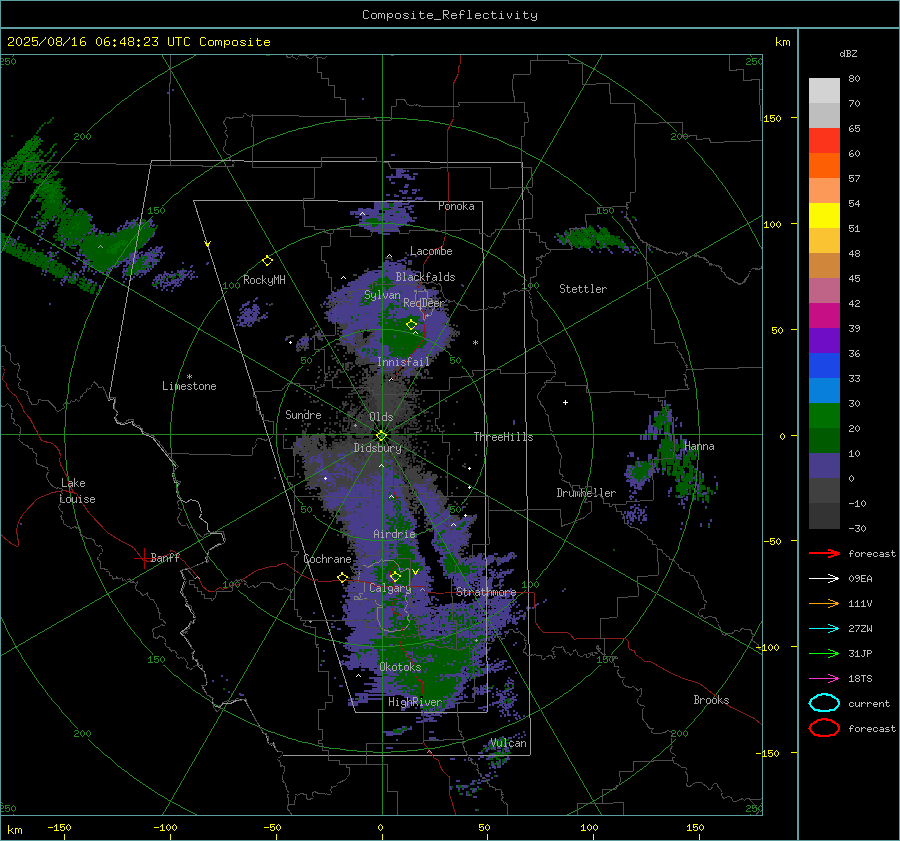This screenshot has height=841, width=900.
Task: Click the yellow radar site diamond near Didsbury
Action: pyautogui.click(x=381, y=435)
